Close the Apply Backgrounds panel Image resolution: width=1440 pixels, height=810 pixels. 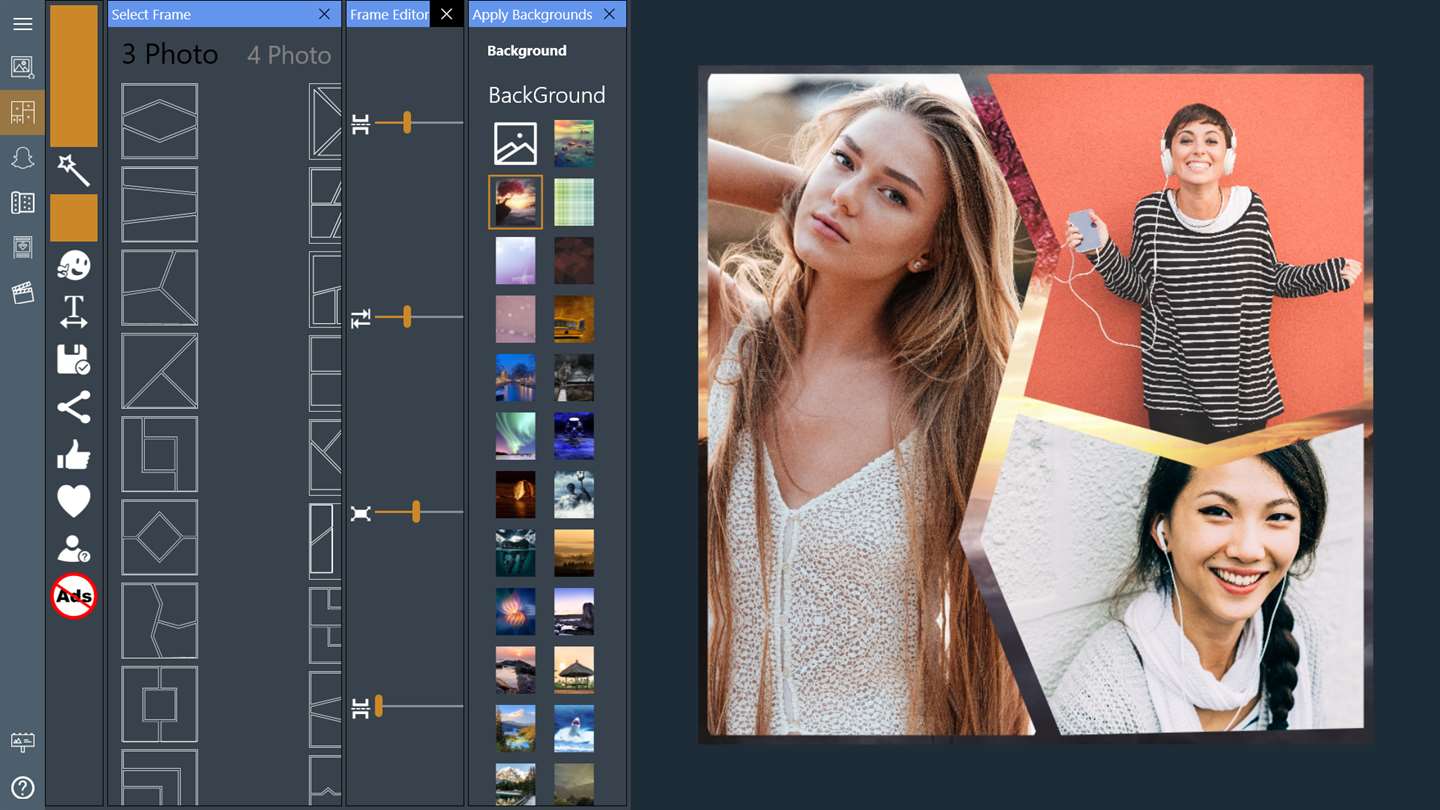point(609,14)
